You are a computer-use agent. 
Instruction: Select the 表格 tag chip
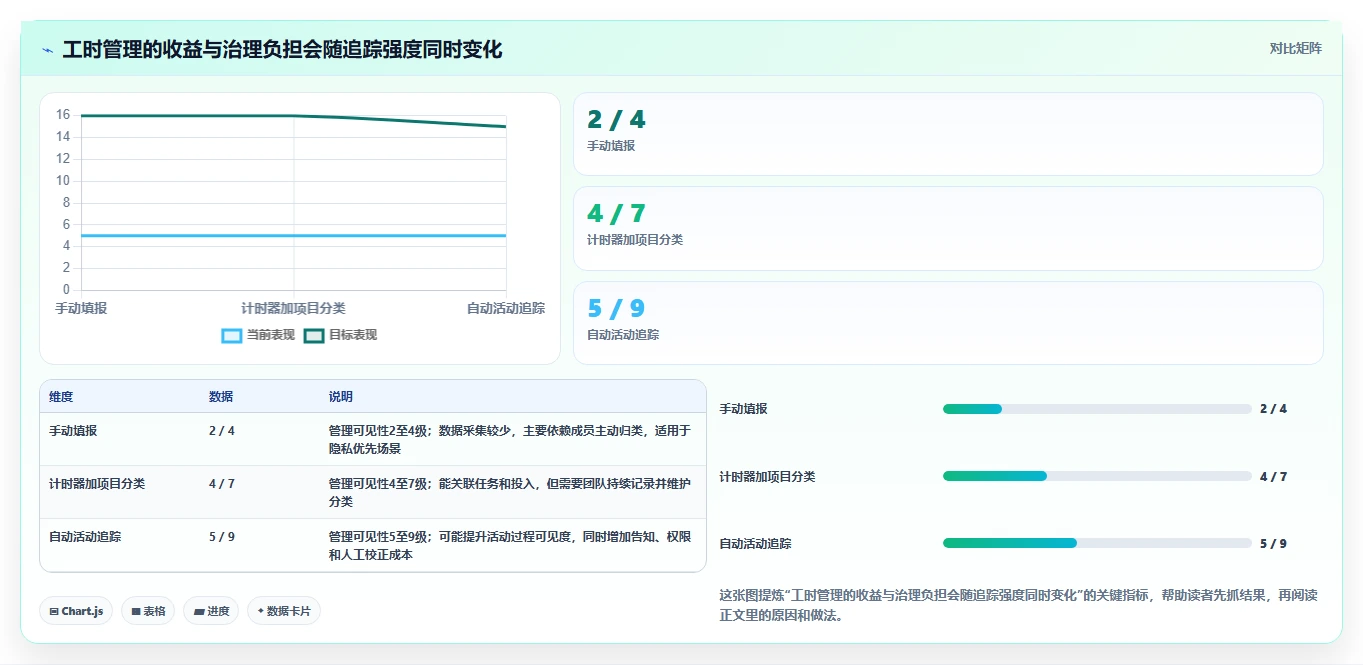pyautogui.click(x=148, y=611)
